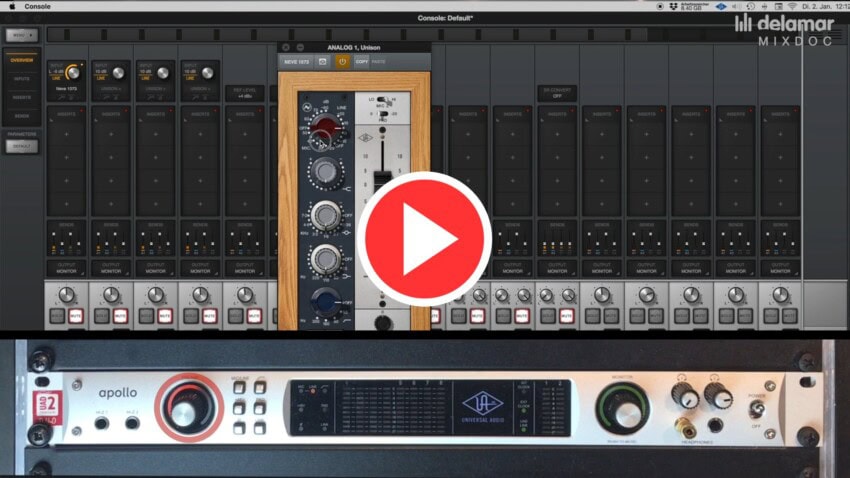Image resolution: width=850 pixels, height=478 pixels.
Task: Click the pan knob of the Neve 1073 channel
Action: pos(67,295)
